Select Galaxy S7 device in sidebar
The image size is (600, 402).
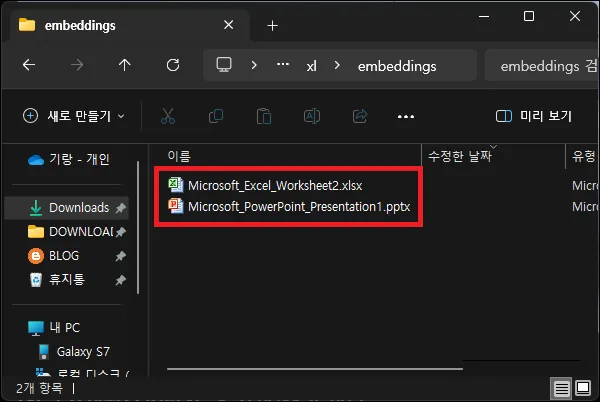point(75,352)
